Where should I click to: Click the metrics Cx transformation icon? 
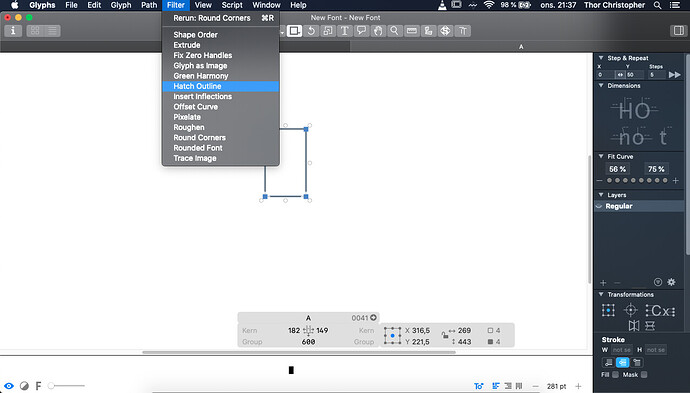[x=661, y=311]
